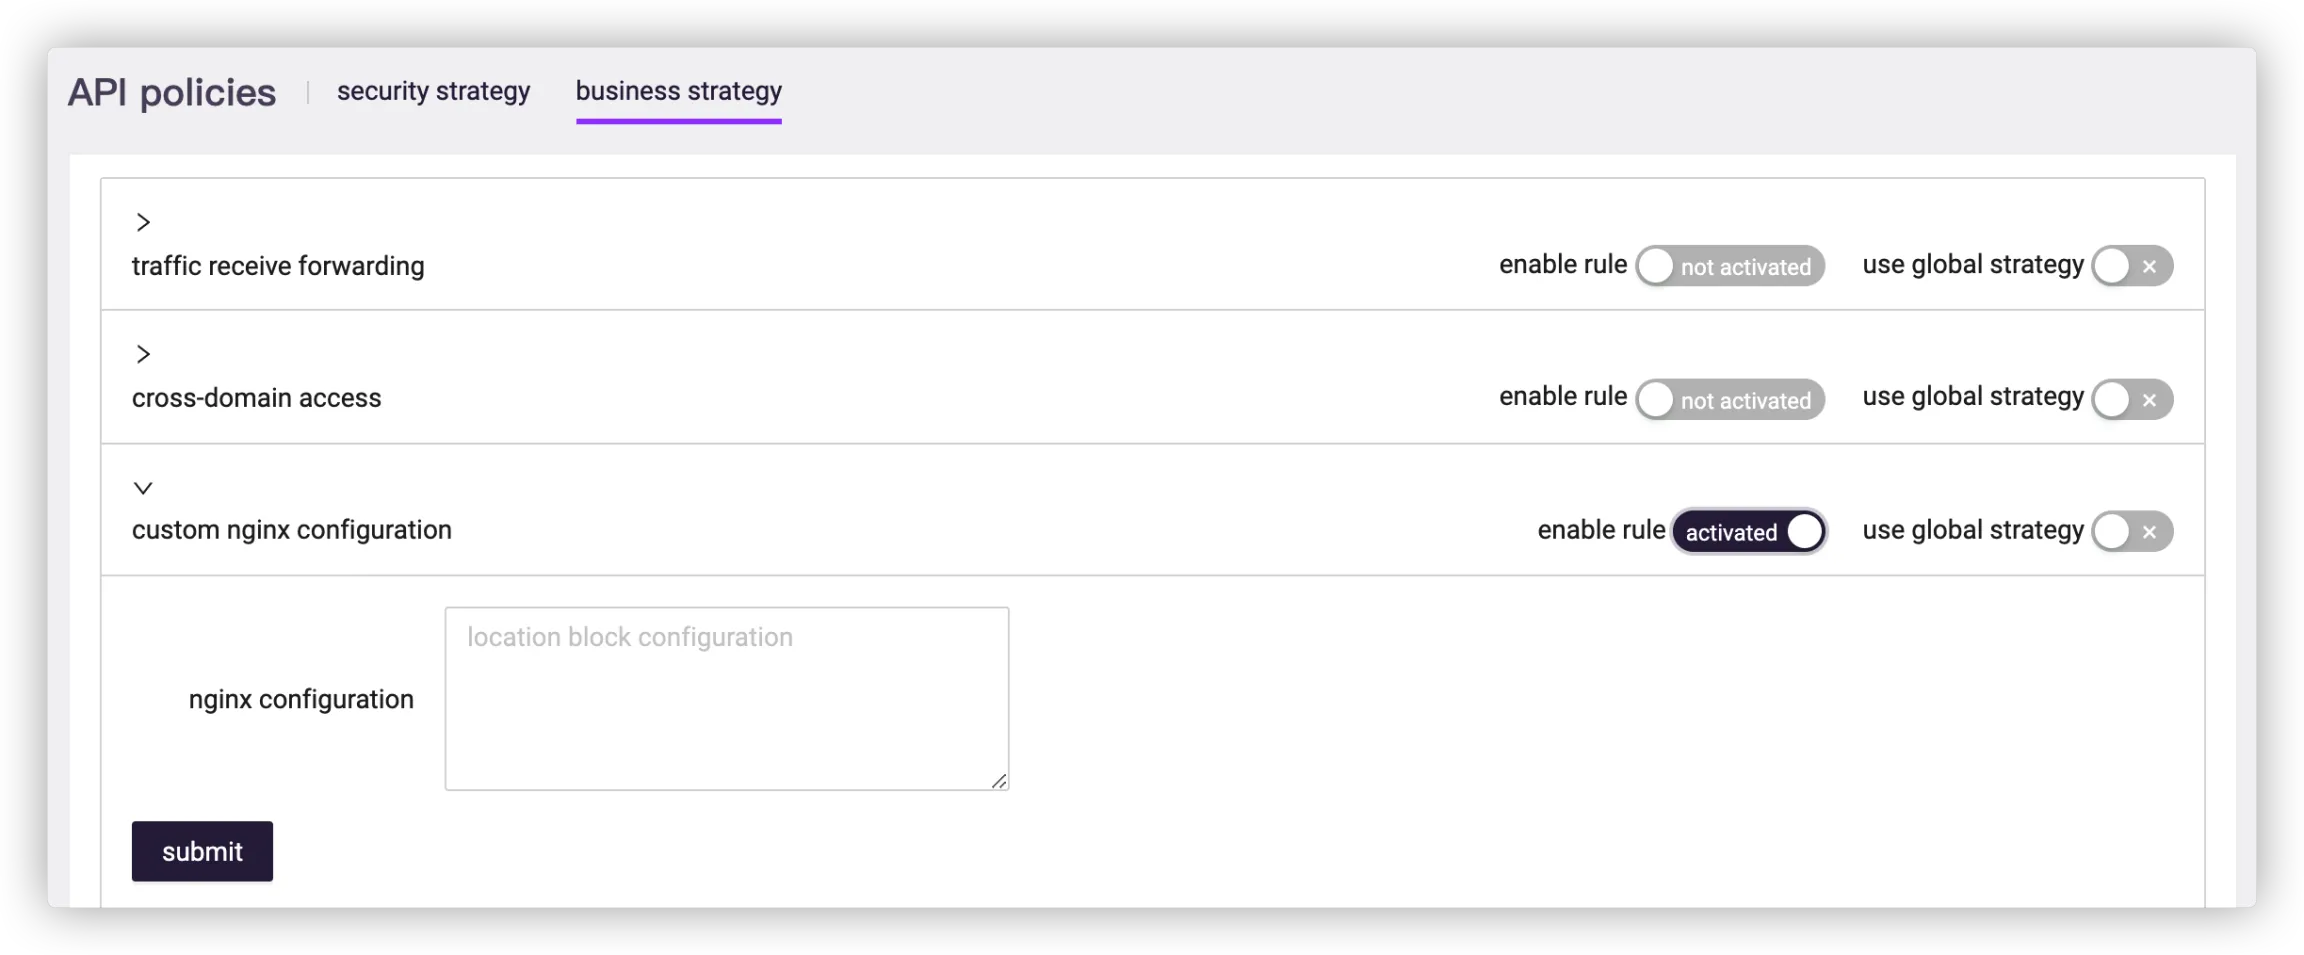Expand the traffic receive forwarding section
Image resolution: width=2304 pixels, height=955 pixels.
tap(143, 222)
